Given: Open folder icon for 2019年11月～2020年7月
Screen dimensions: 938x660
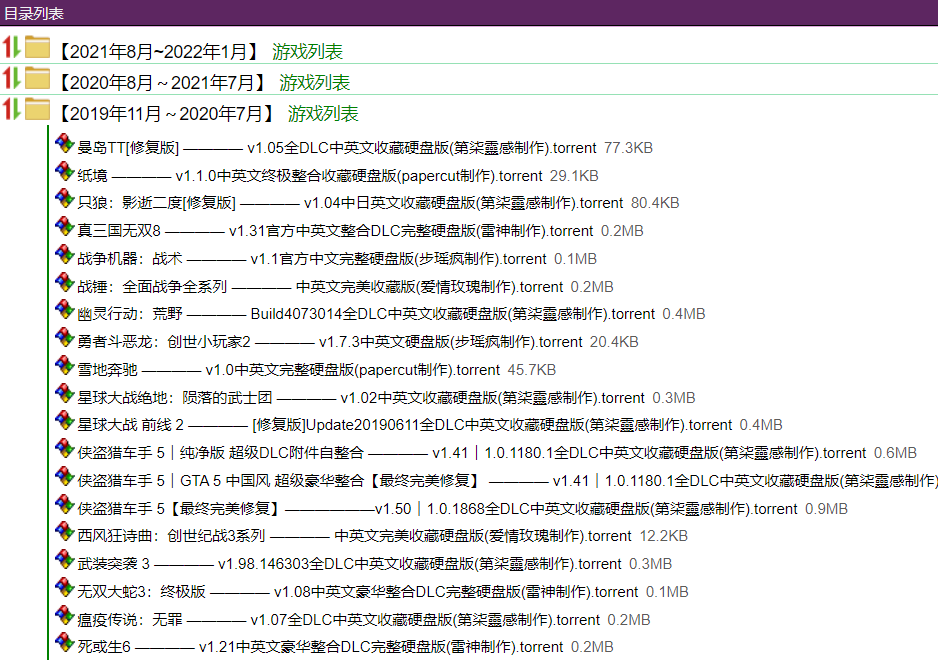Looking at the screenshot, I should coord(37,110).
